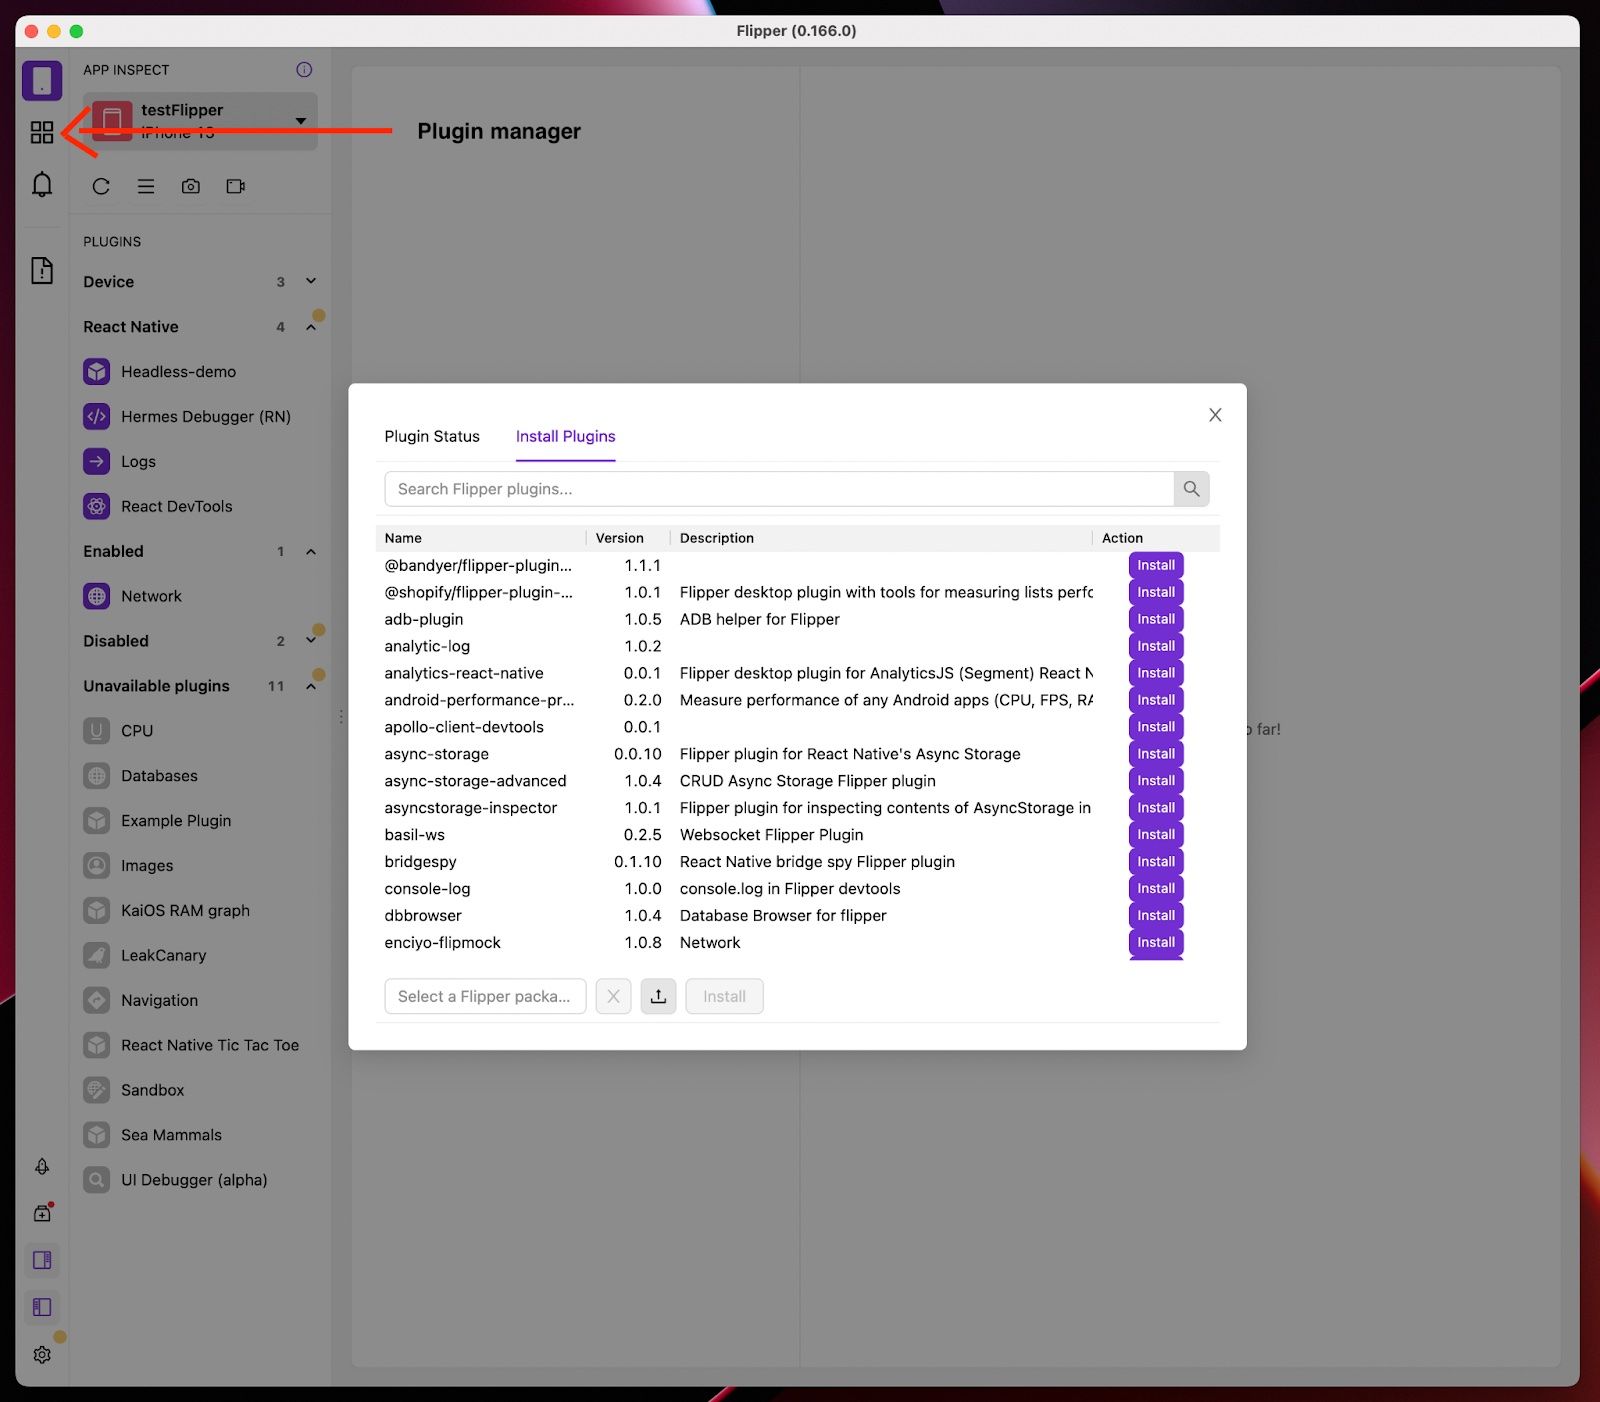
Task: Sort by the Version column header
Action: (x=619, y=538)
